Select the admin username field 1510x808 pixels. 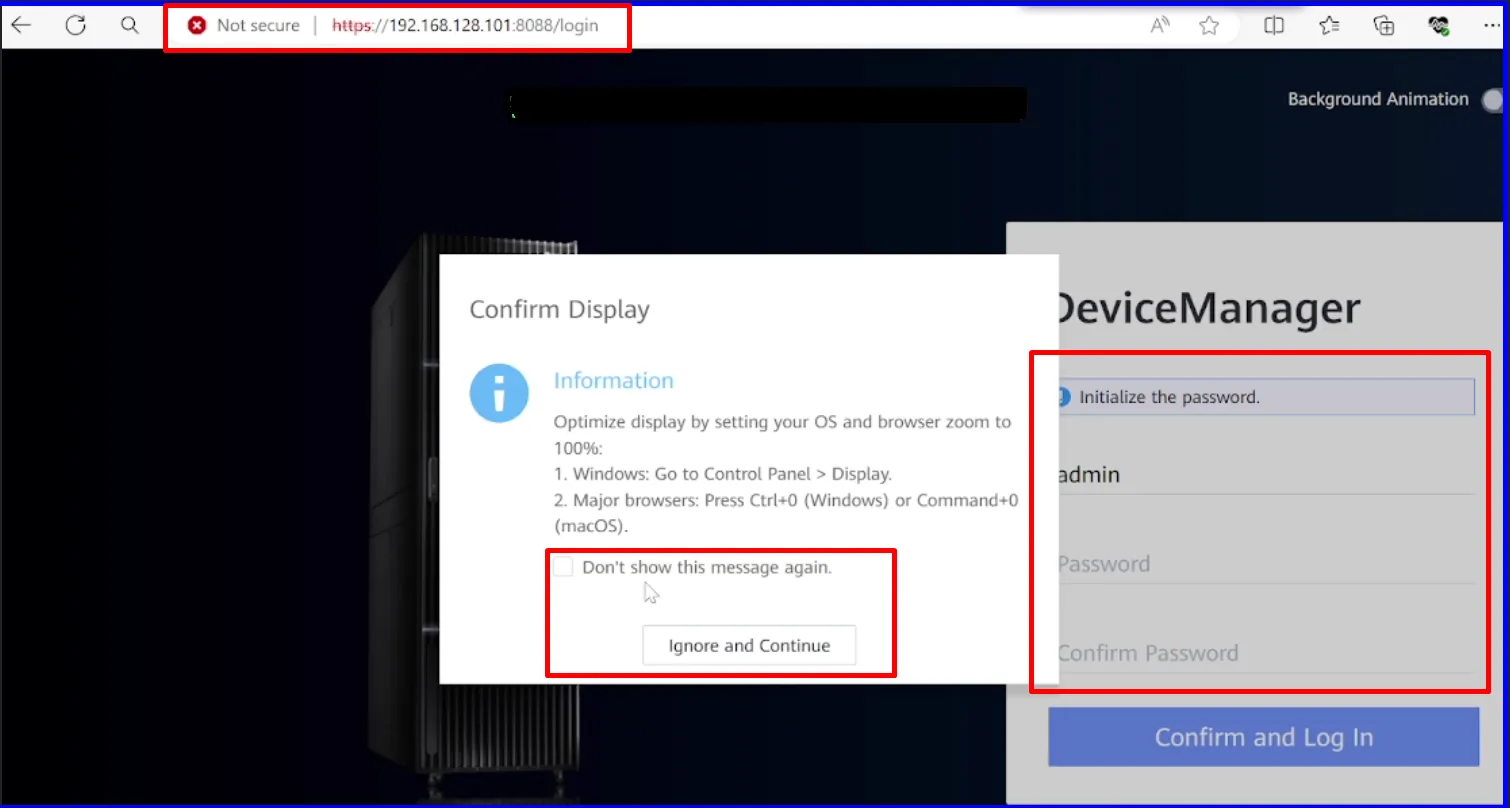(x=1265, y=475)
